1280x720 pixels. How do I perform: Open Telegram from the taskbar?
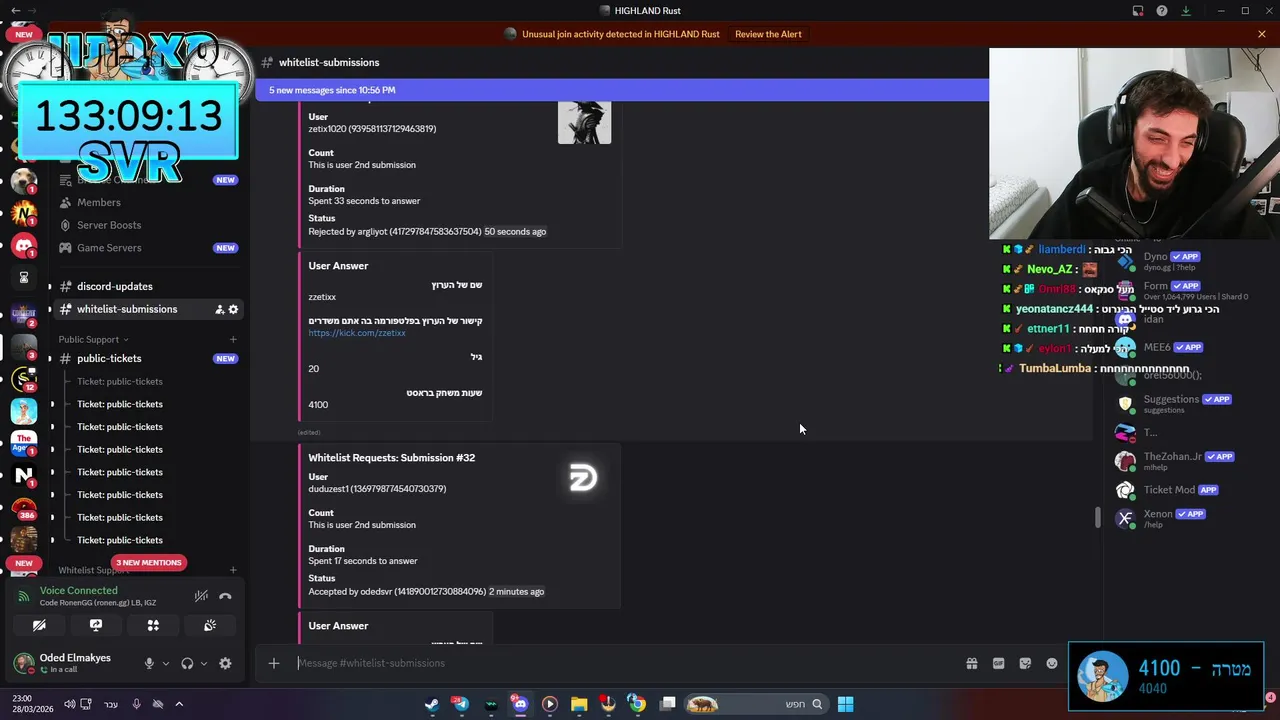pyautogui.click(x=461, y=704)
